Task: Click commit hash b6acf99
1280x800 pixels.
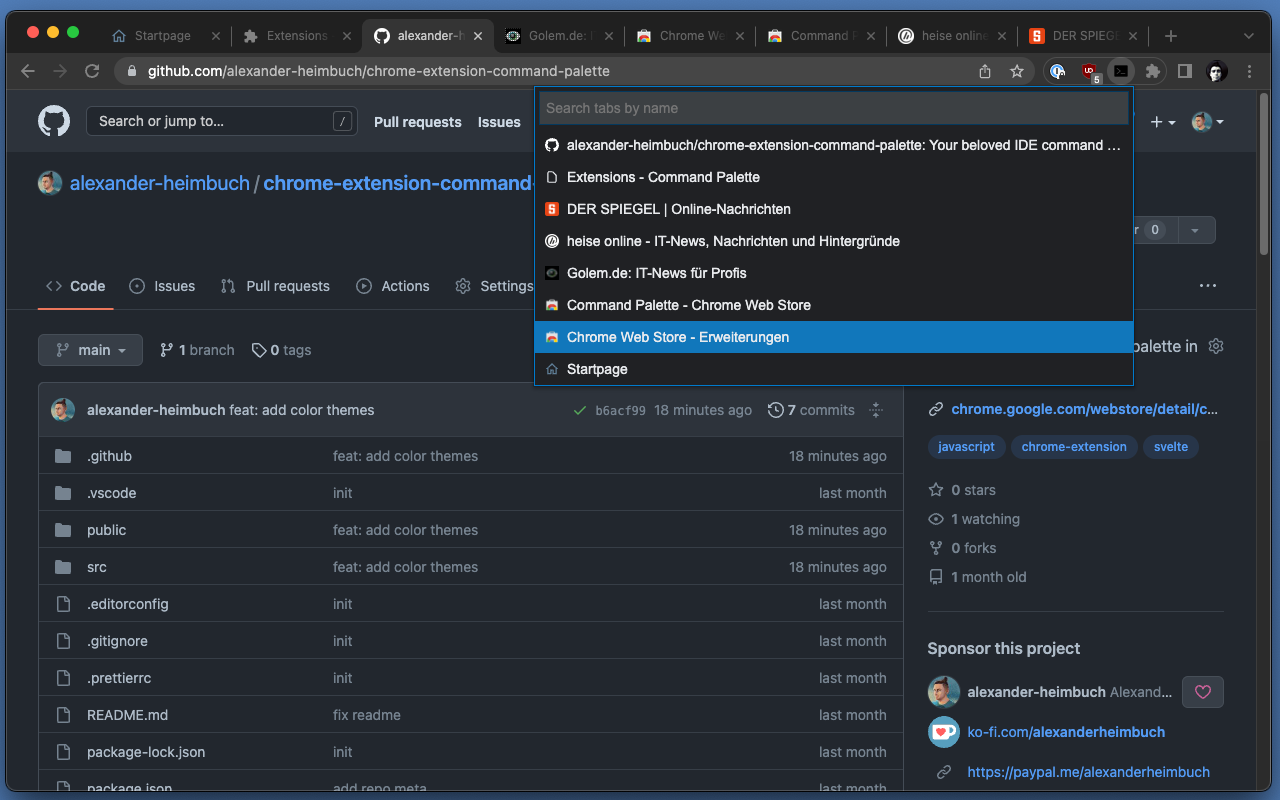Action: point(620,410)
